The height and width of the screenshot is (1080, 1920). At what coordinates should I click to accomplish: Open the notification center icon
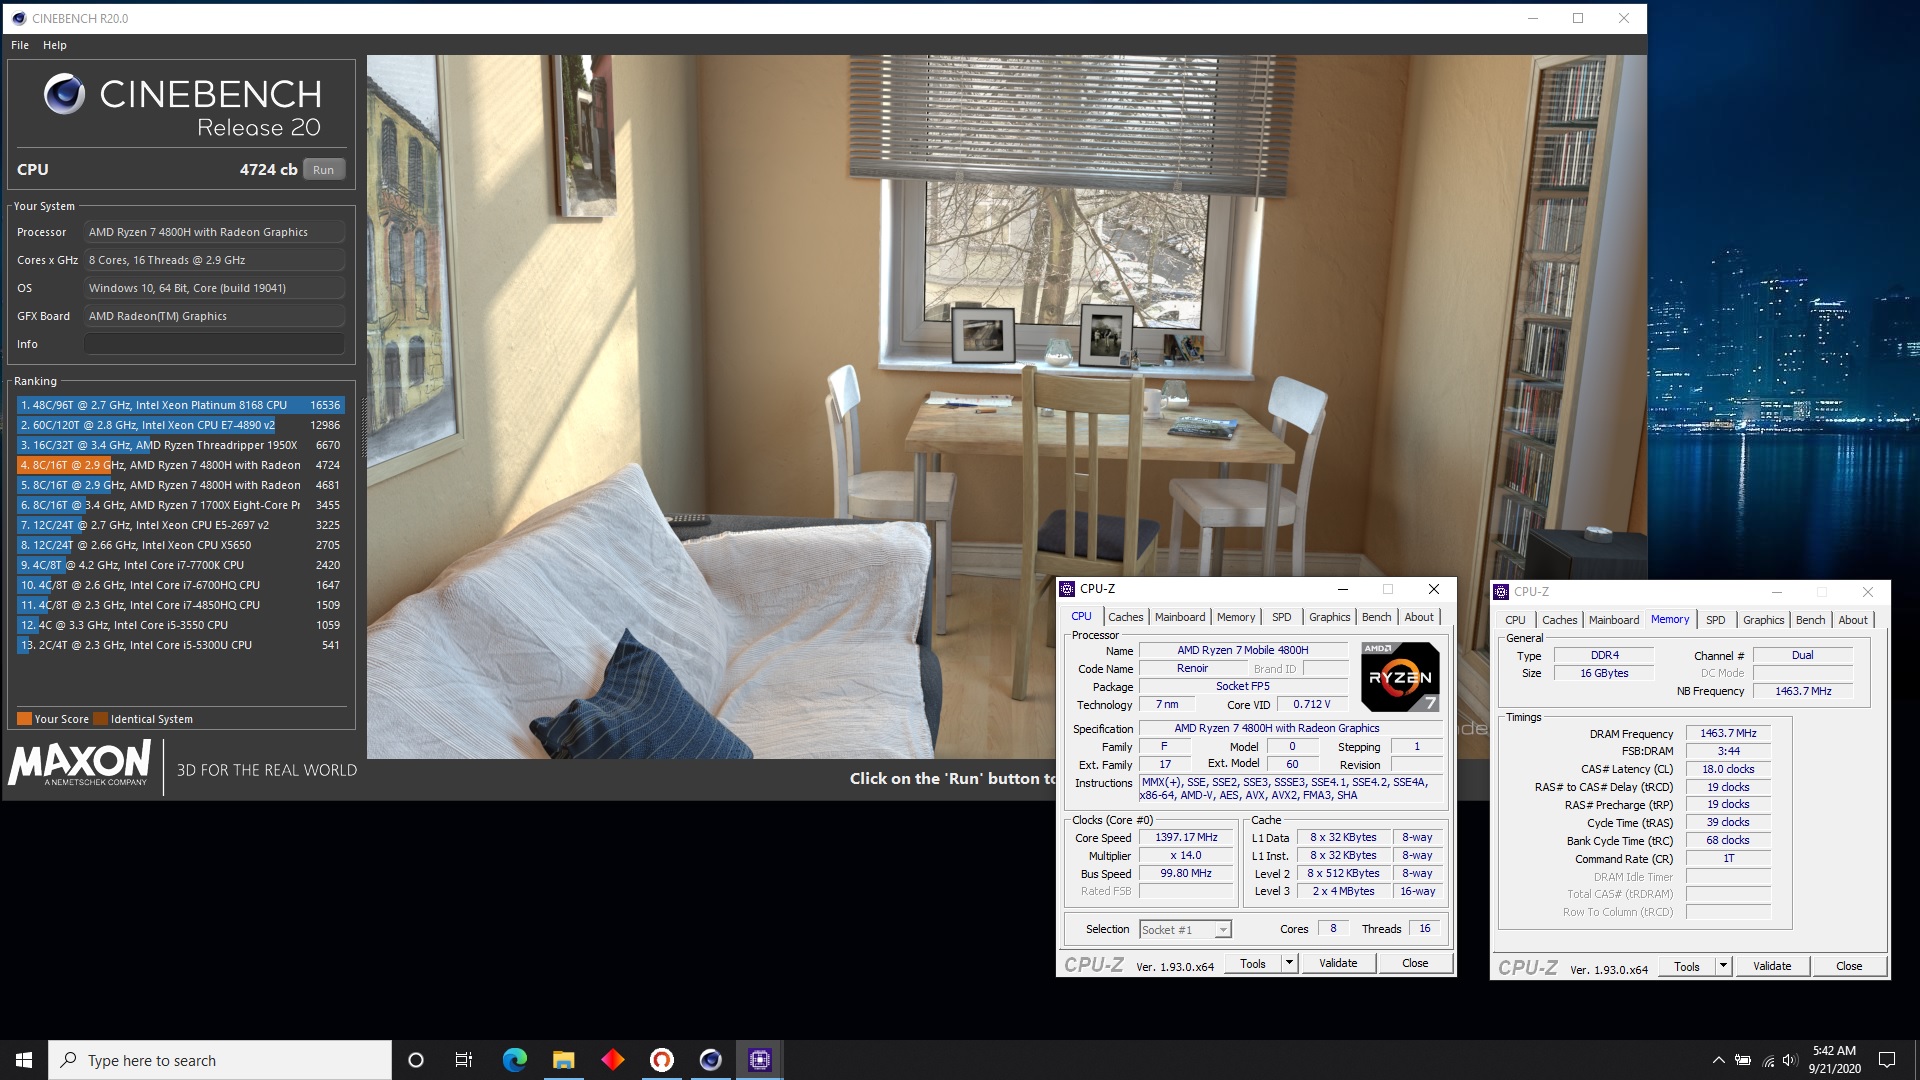(x=1887, y=1060)
